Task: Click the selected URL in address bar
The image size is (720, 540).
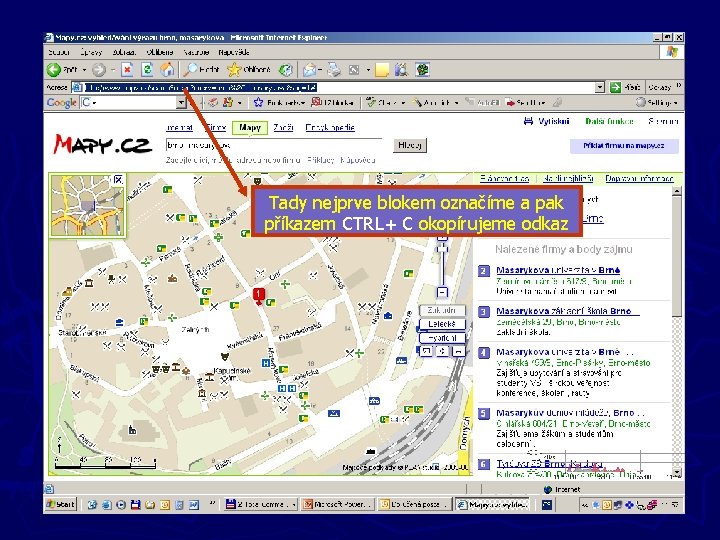Action: click(x=201, y=87)
